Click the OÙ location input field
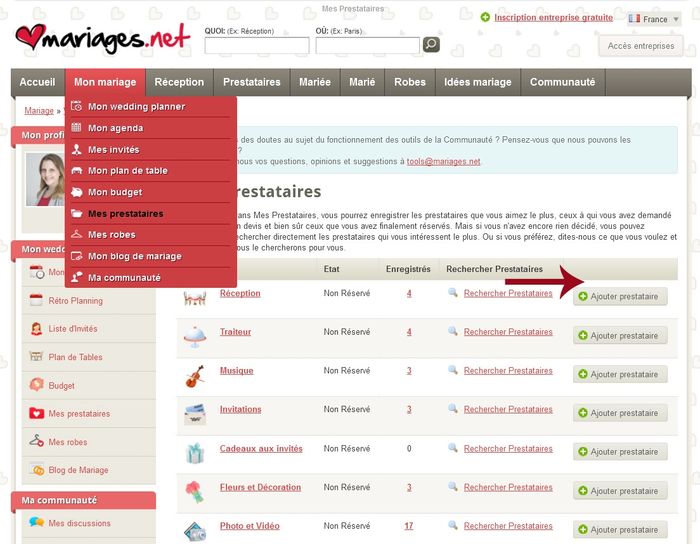Viewport: 700px width, 544px height. coord(367,46)
